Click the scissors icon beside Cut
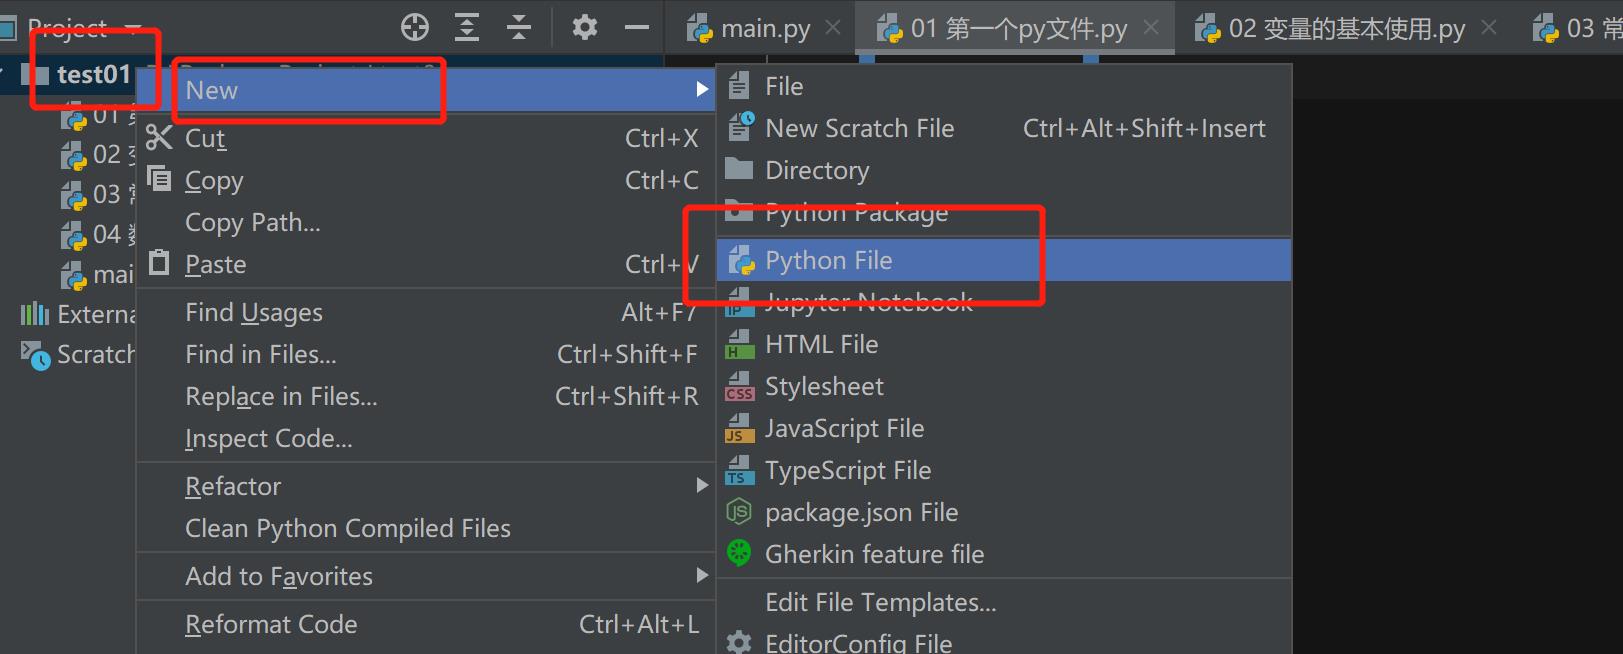The width and height of the screenshot is (1623, 654). (159, 137)
